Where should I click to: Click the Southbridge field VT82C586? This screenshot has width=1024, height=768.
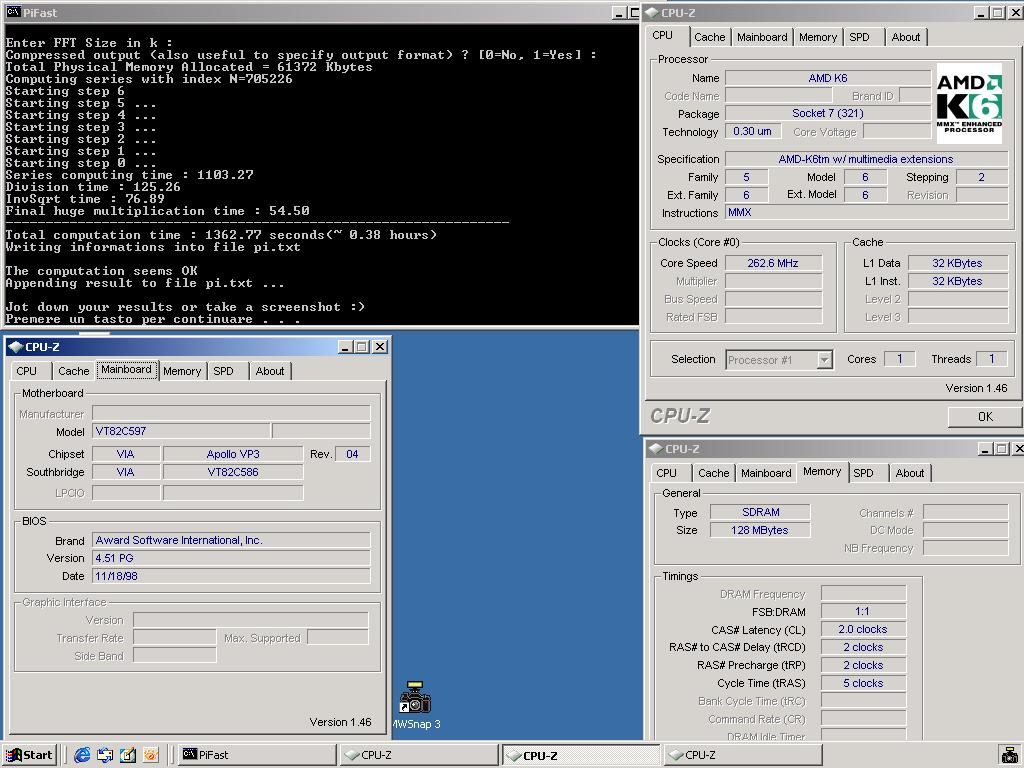pyautogui.click(x=233, y=472)
